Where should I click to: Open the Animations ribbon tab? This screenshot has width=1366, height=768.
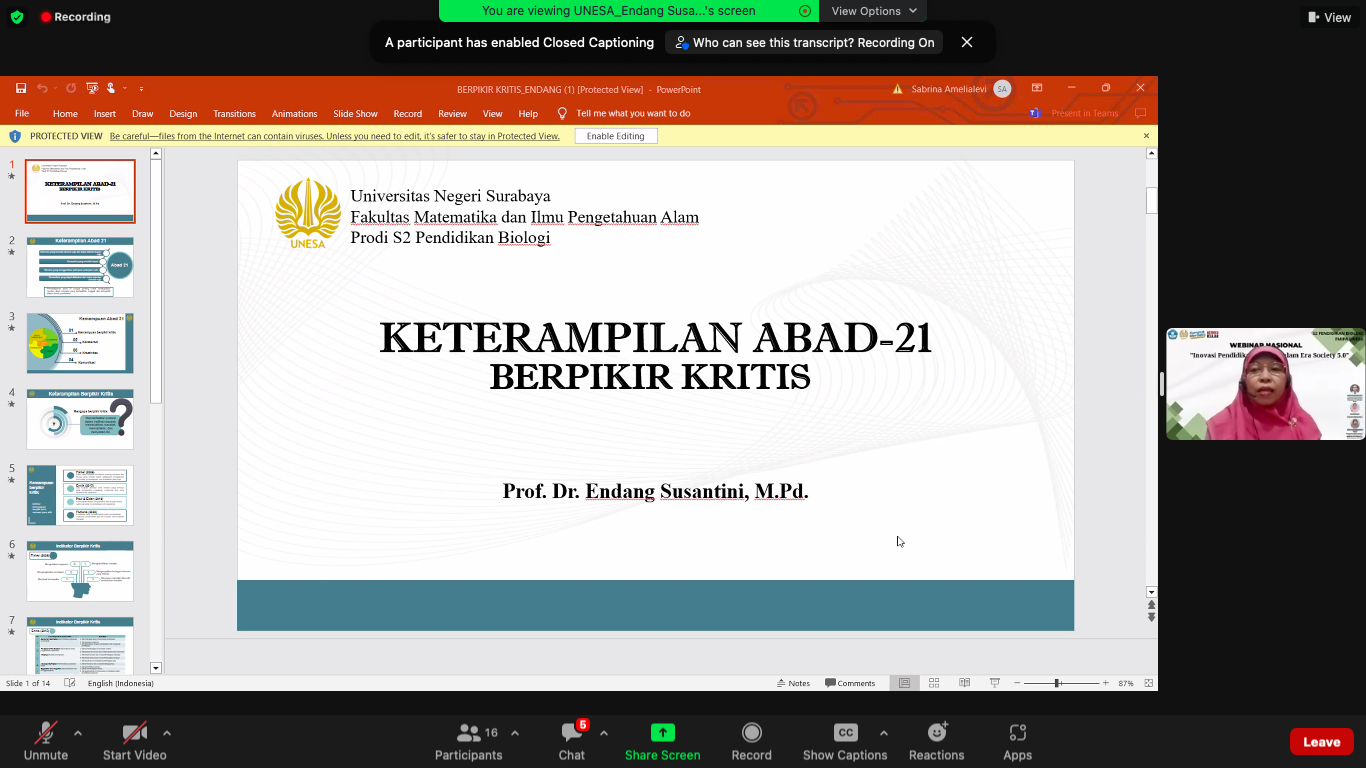coord(294,114)
